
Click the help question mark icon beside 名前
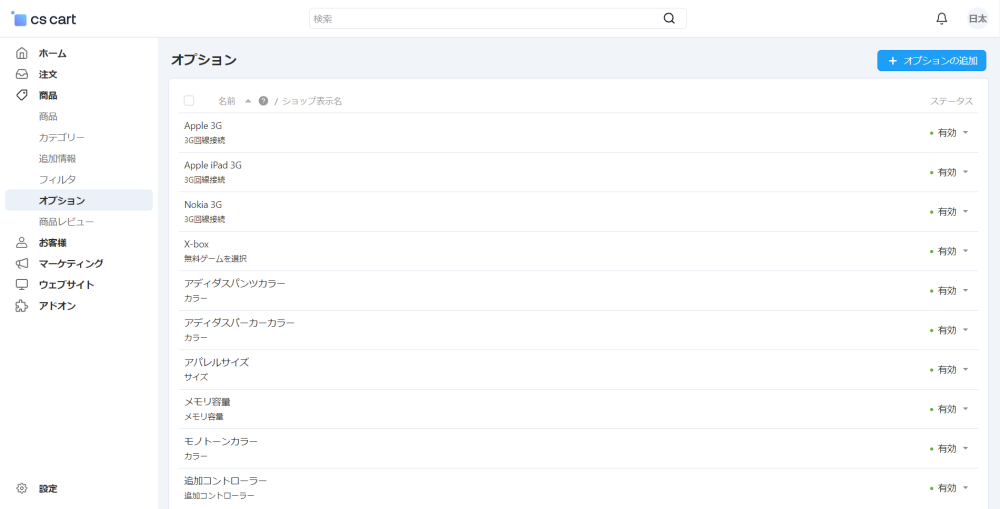263,101
